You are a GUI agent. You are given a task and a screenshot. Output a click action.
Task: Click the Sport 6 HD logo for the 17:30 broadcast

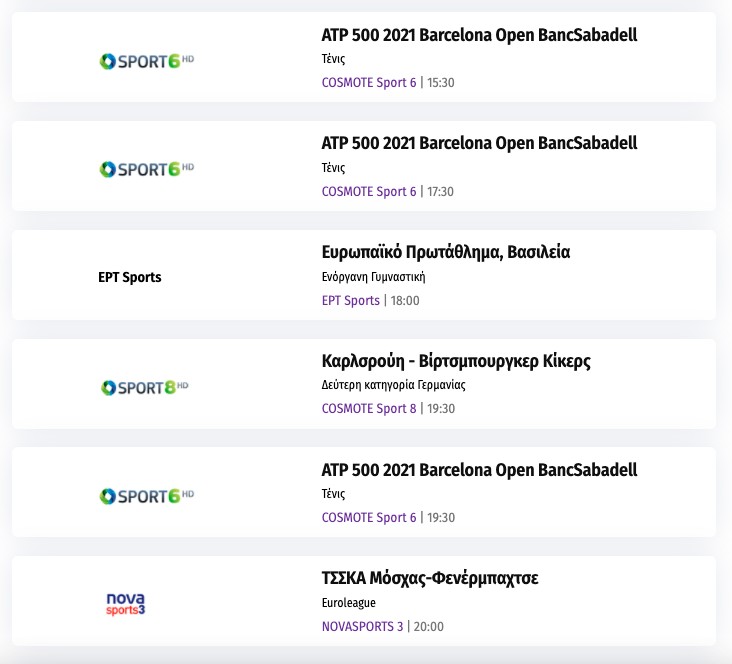(146, 169)
